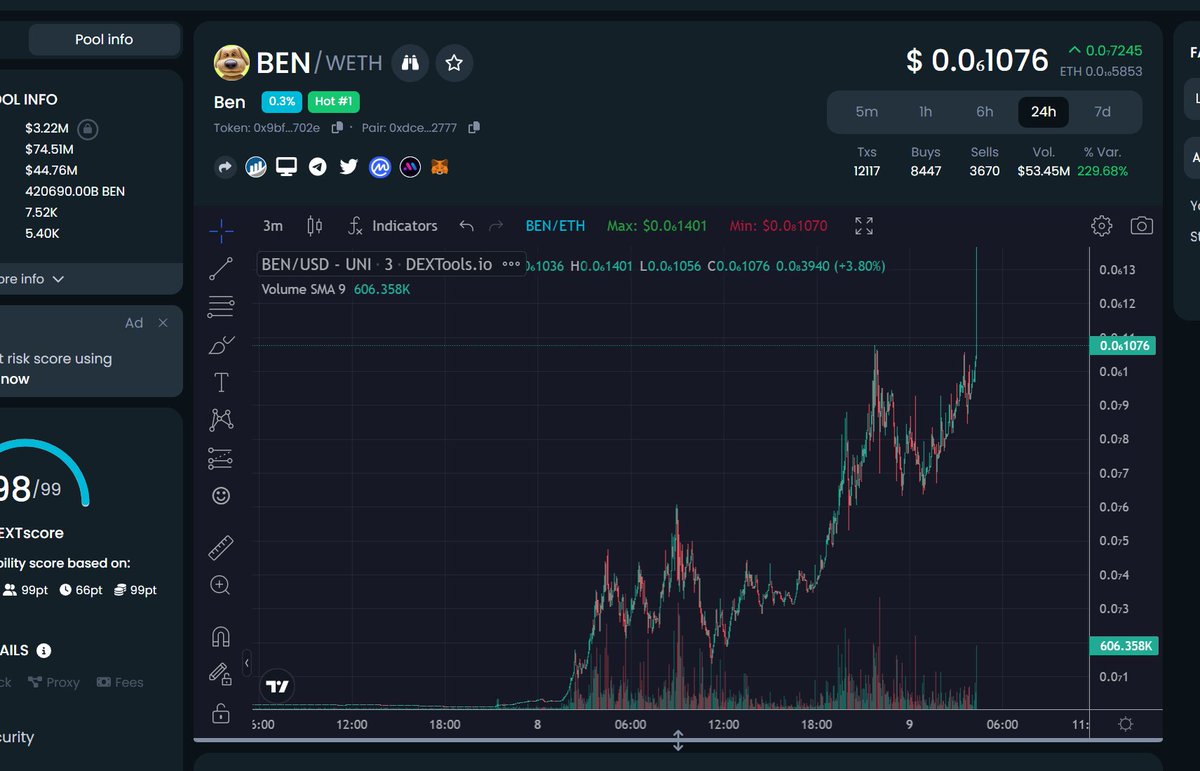The width and height of the screenshot is (1200, 771).
Task: Toggle magnet mode on chart
Action: [x=221, y=636]
